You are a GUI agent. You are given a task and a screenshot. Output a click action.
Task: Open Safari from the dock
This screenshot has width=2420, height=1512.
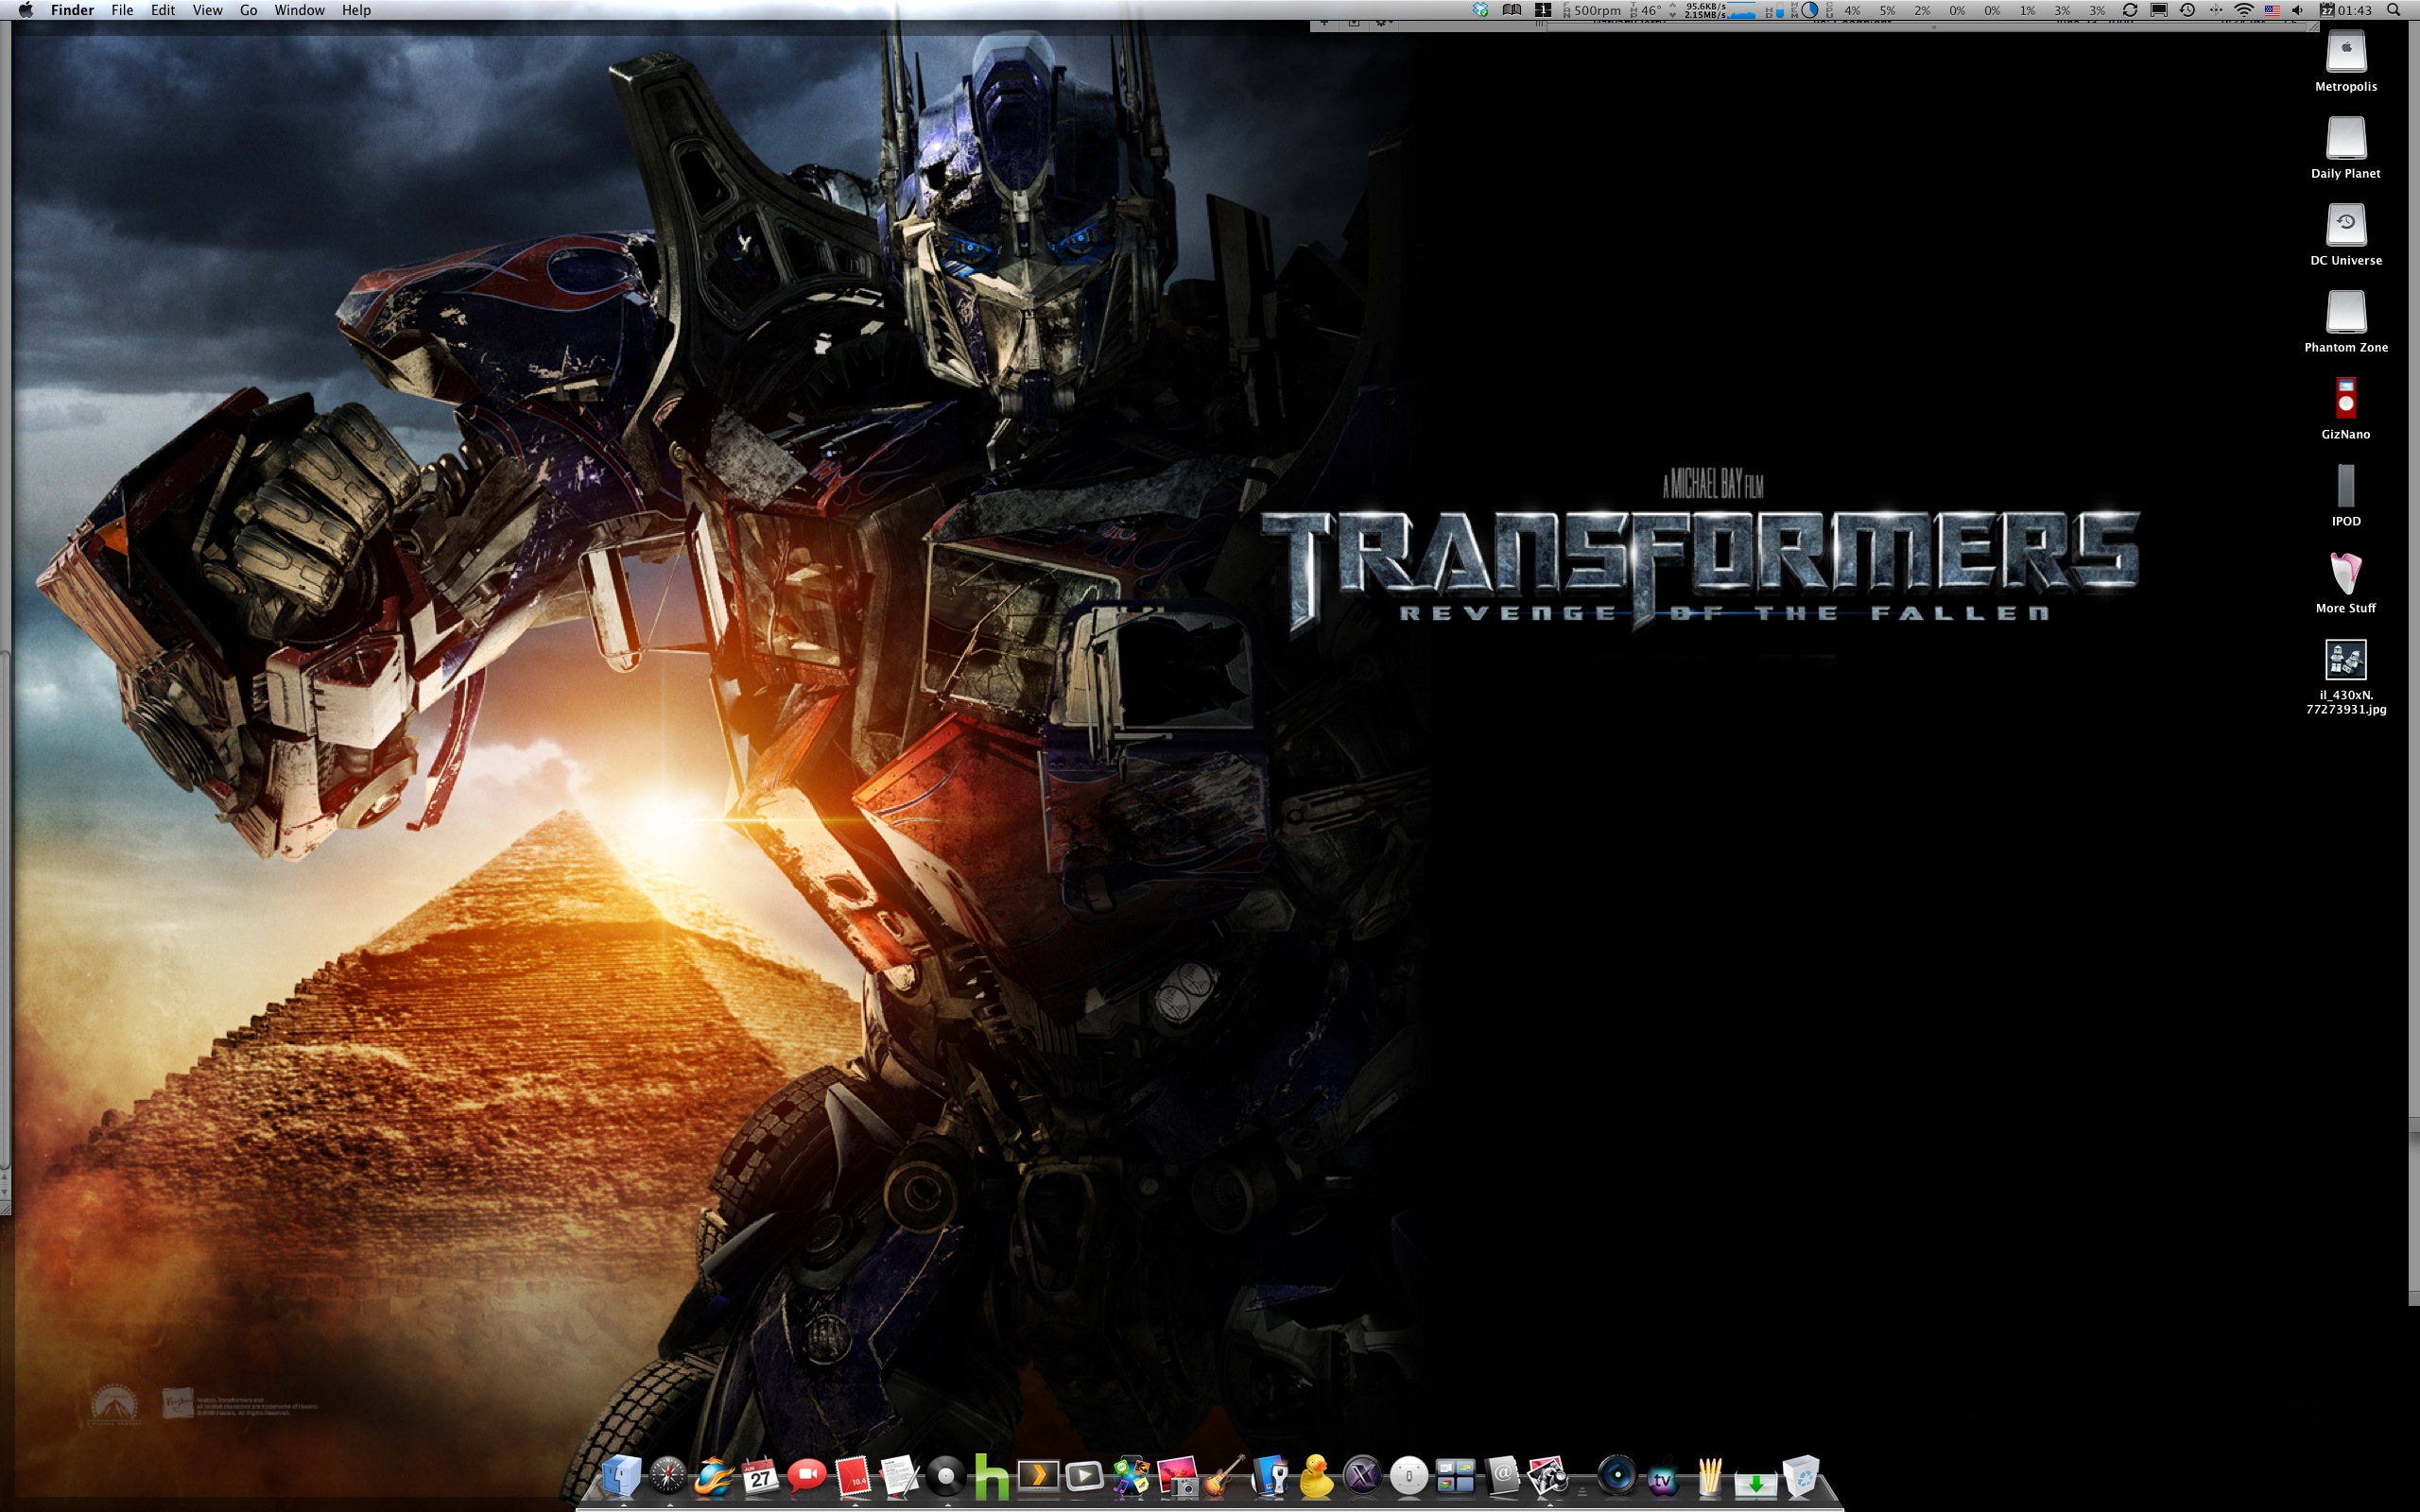668,1476
